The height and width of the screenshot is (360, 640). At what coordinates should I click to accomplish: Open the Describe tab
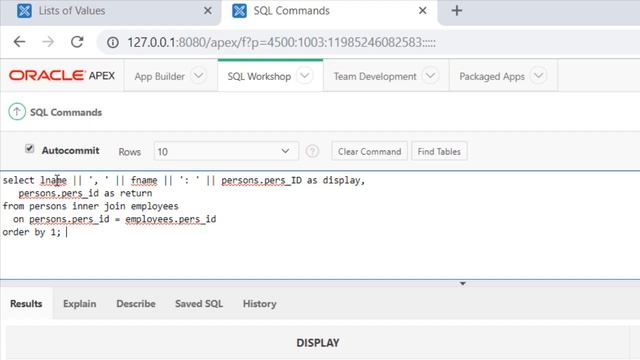pos(136,304)
